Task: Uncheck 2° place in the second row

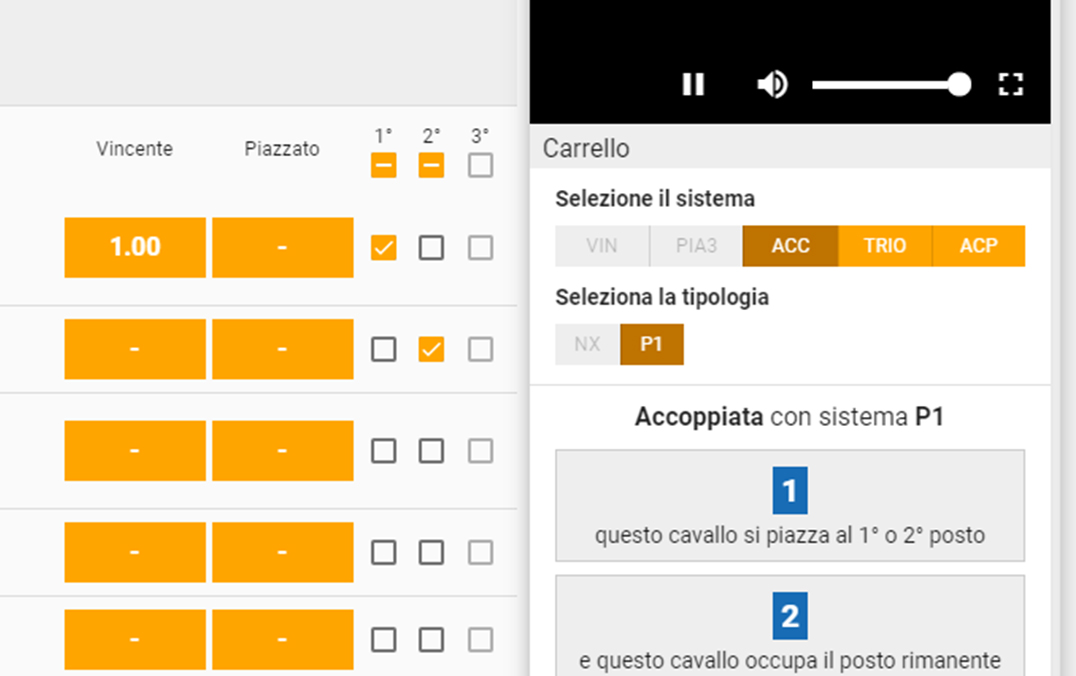Action: pos(431,349)
